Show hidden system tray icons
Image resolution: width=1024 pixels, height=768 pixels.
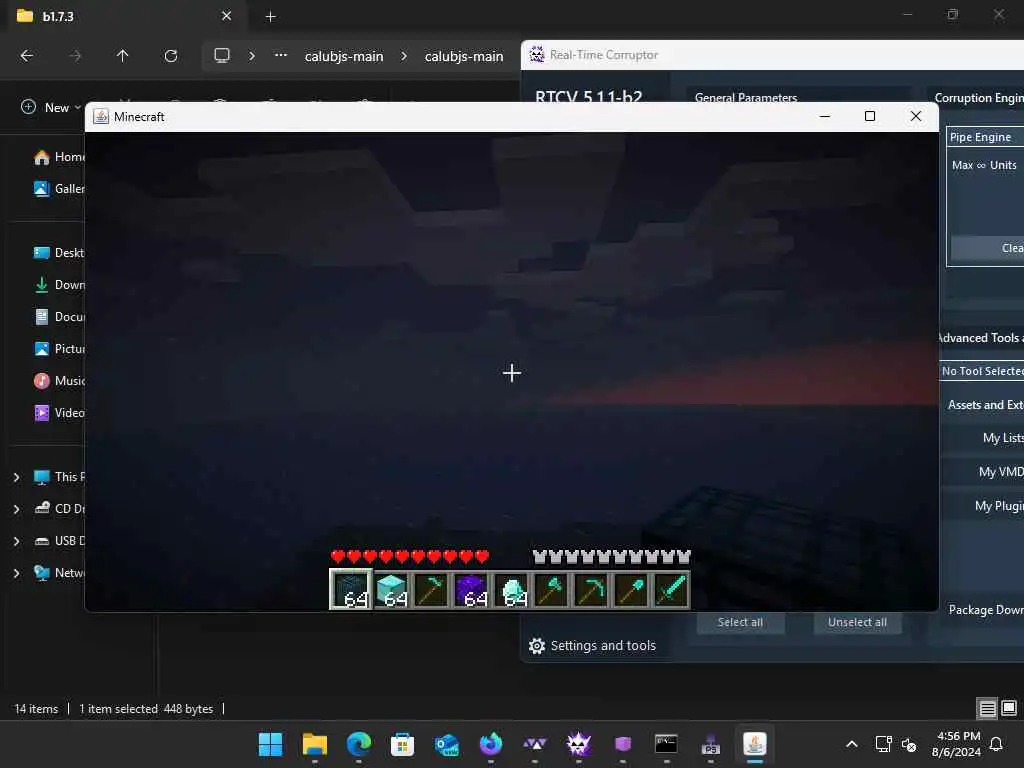point(852,744)
